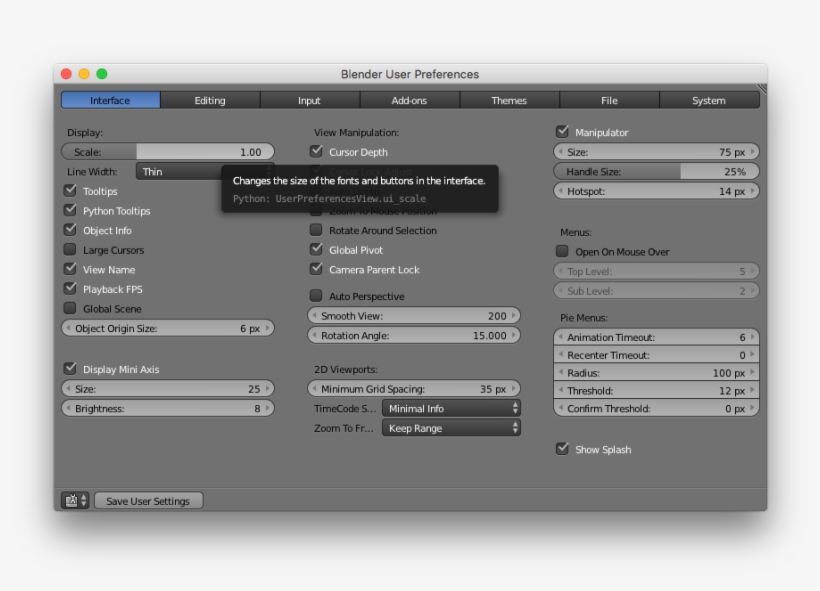The width and height of the screenshot is (820, 591).
Task: Turn on Auto Perspective
Action: [x=316, y=296]
